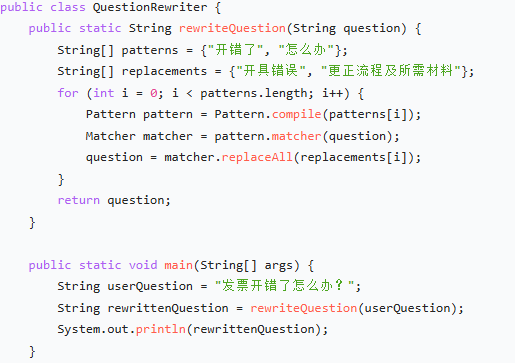Click the "开具错误" replacement string
Viewport: 515px width, 363px height.
(x=271, y=71)
